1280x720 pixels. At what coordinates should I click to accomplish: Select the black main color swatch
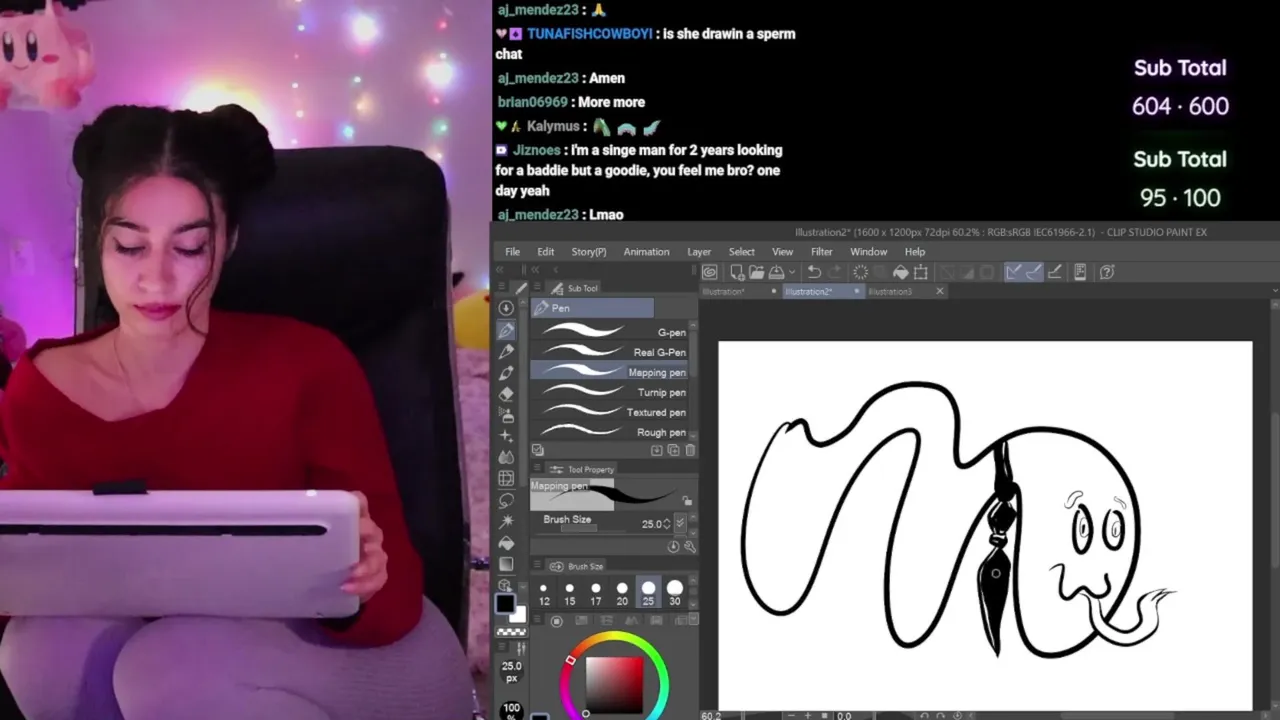point(505,603)
